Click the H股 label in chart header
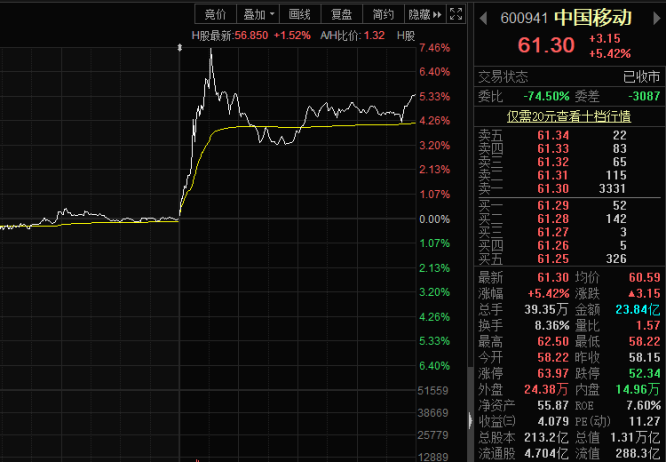The image size is (667, 463). point(405,36)
